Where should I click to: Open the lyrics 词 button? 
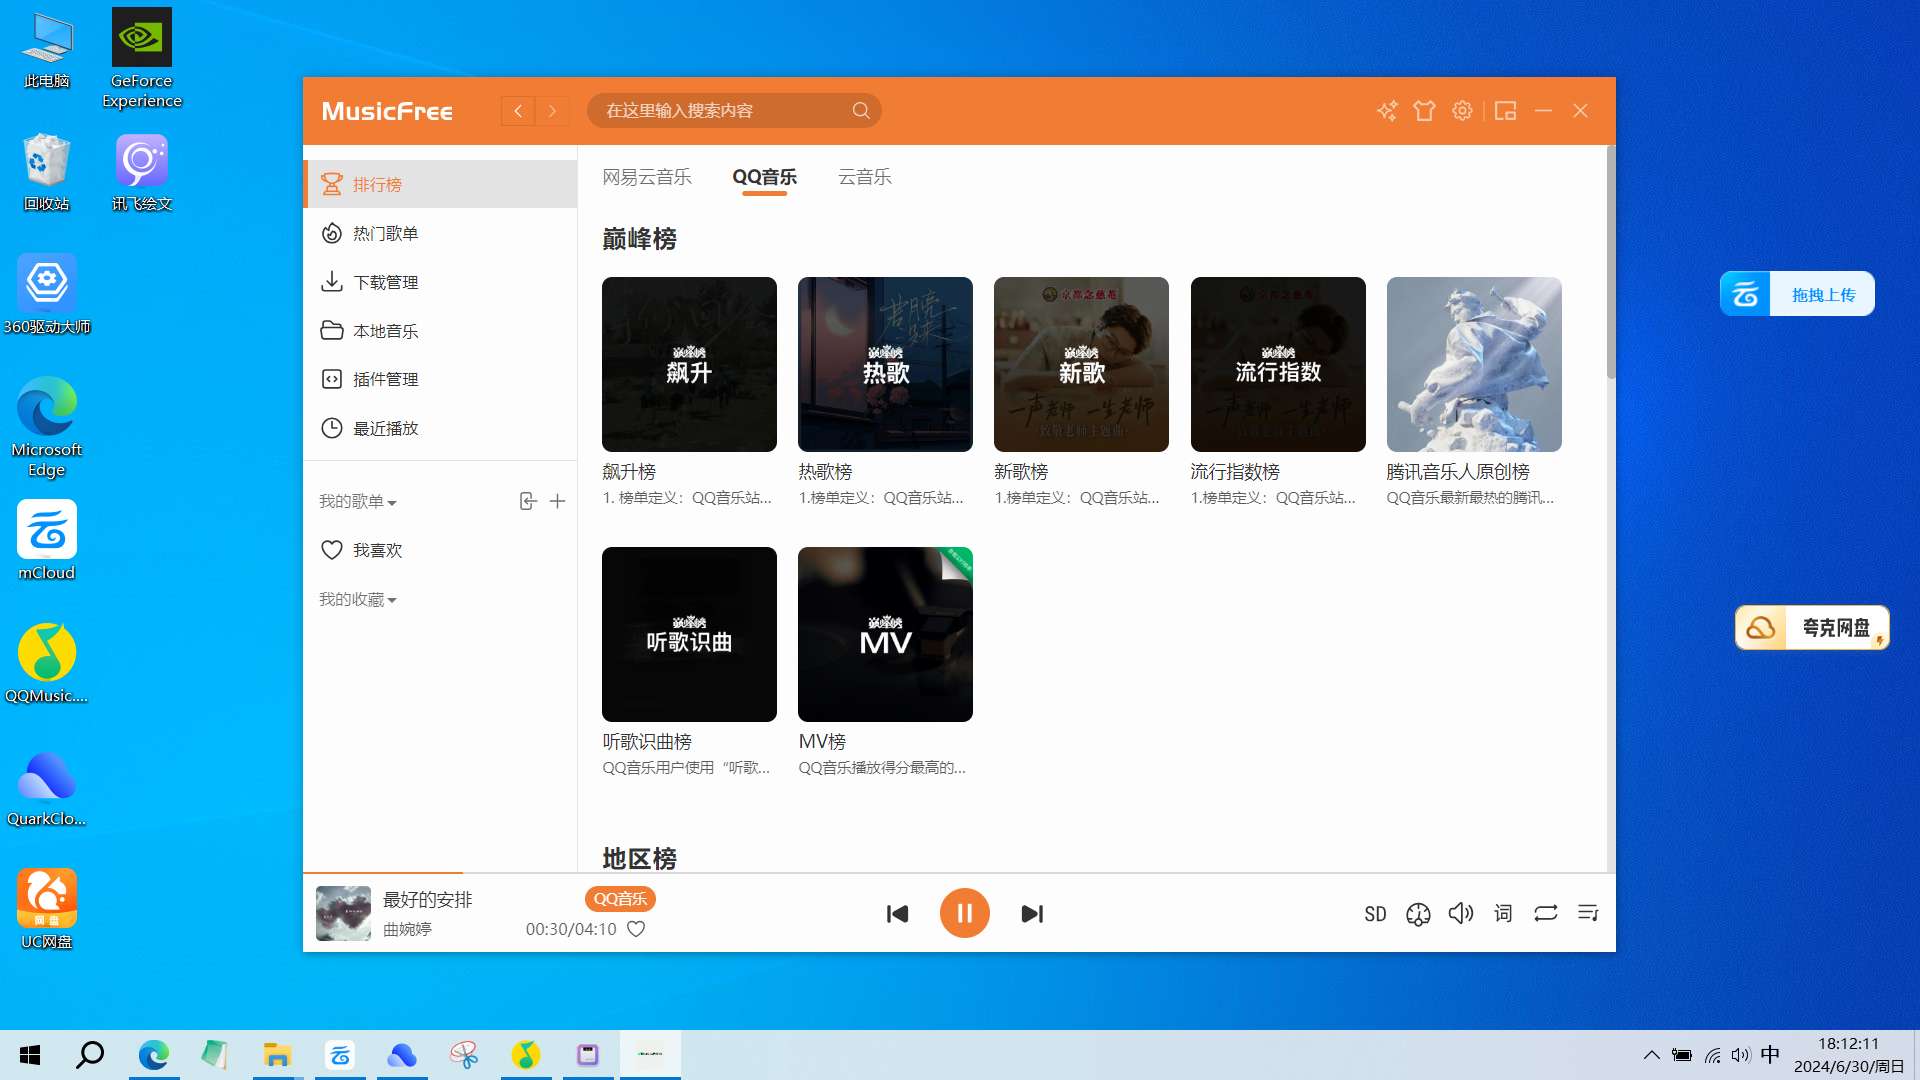[1503, 913]
